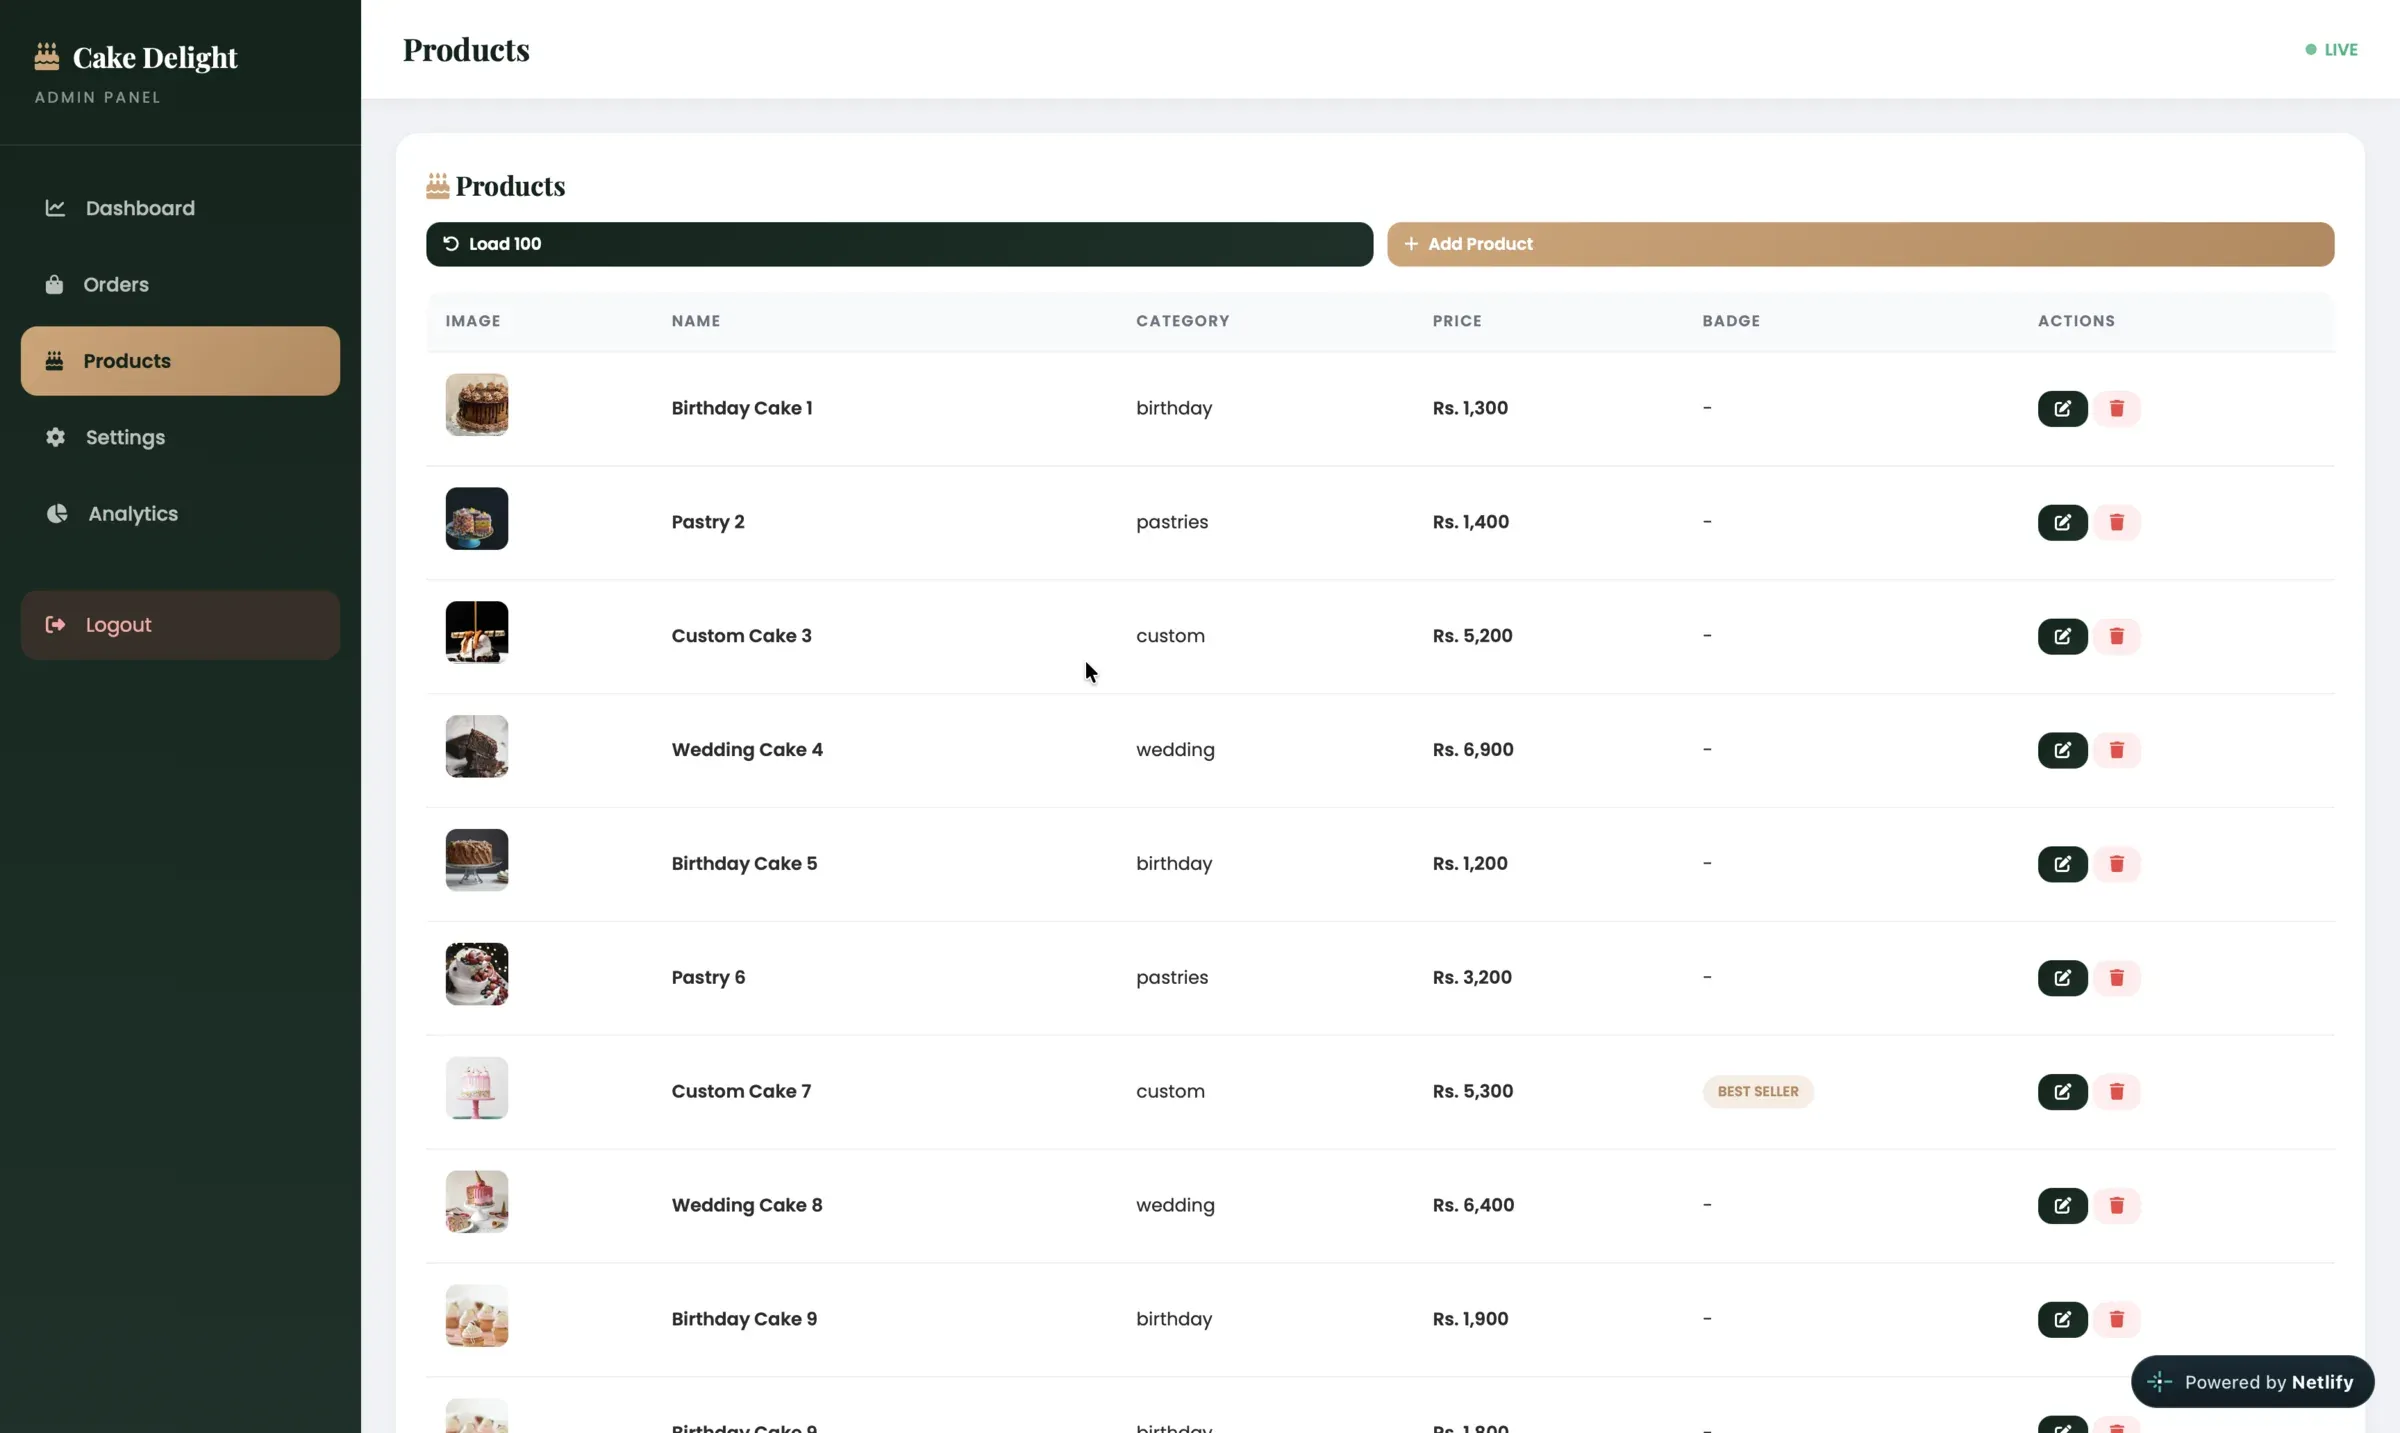The width and height of the screenshot is (2400, 1433).
Task: Delete the Birthday Cake 1 product
Action: point(2116,408)
